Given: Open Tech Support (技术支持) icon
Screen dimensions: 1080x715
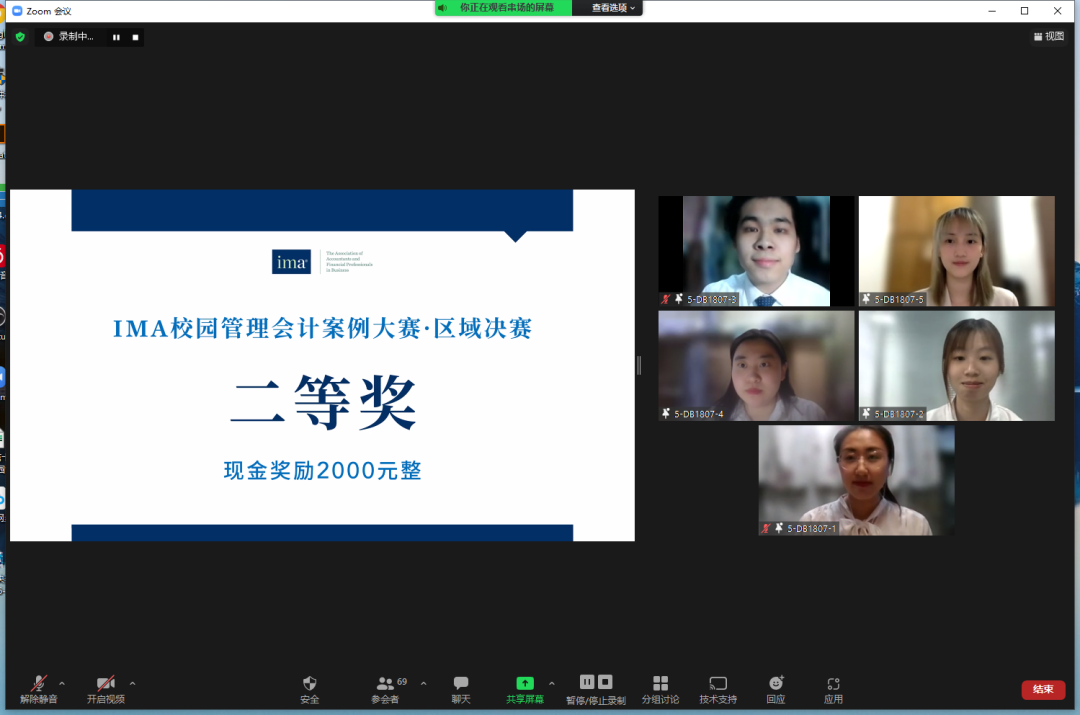Looking at the screenshot, I should tap(718, 683).
